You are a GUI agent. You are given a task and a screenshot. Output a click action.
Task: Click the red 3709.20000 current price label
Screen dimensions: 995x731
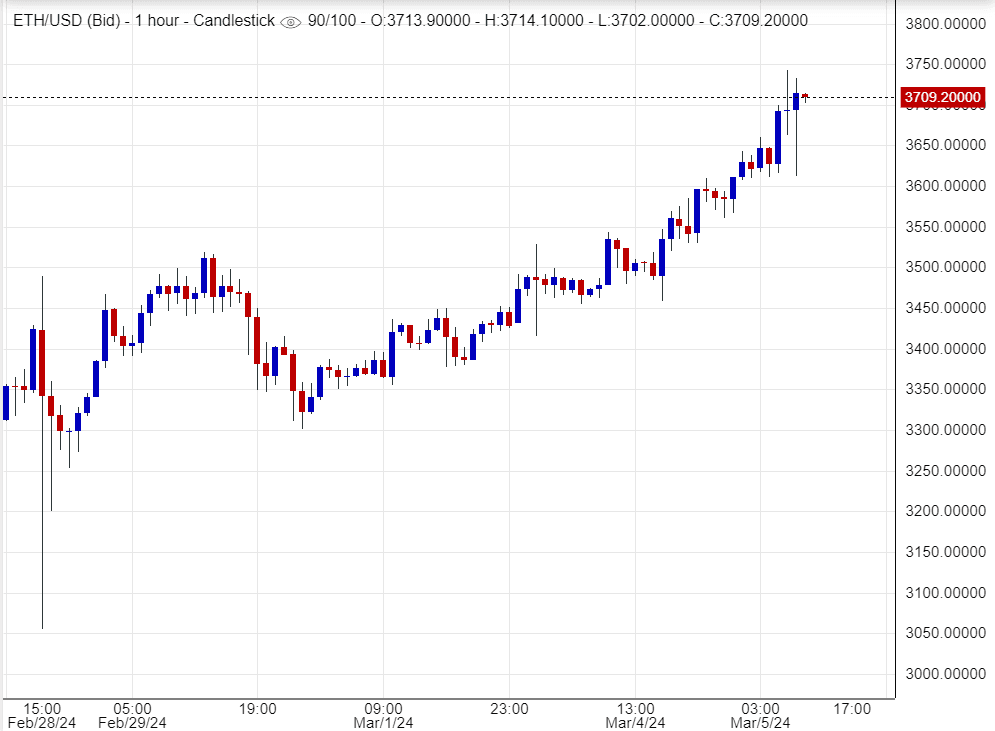pos(941,97)
